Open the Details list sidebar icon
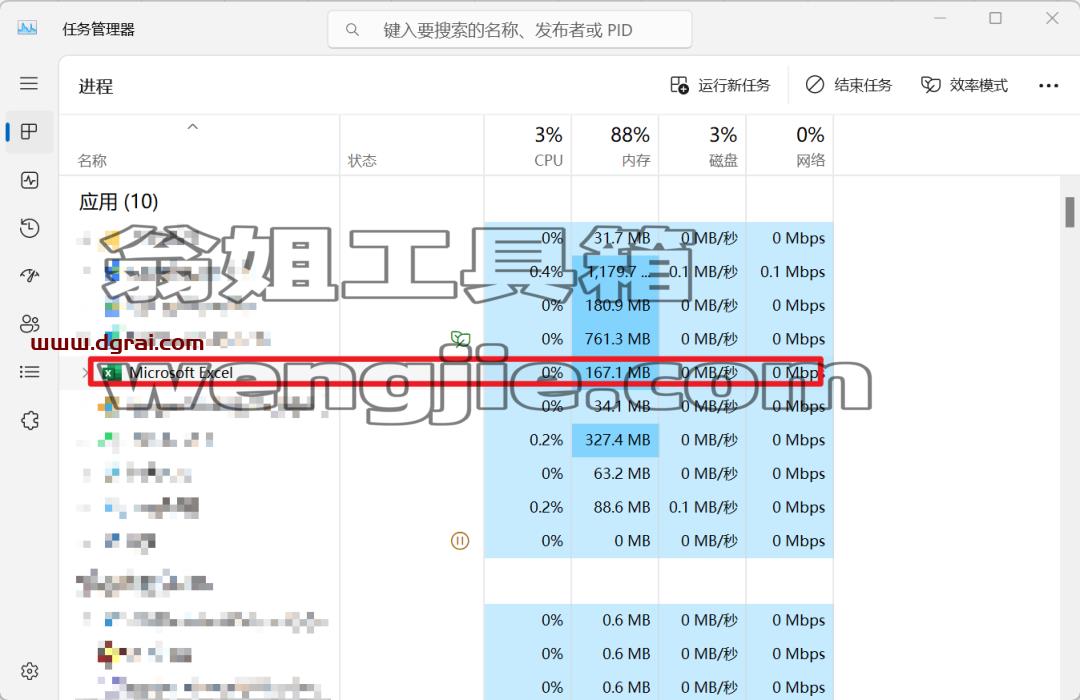 pos(29,372)
